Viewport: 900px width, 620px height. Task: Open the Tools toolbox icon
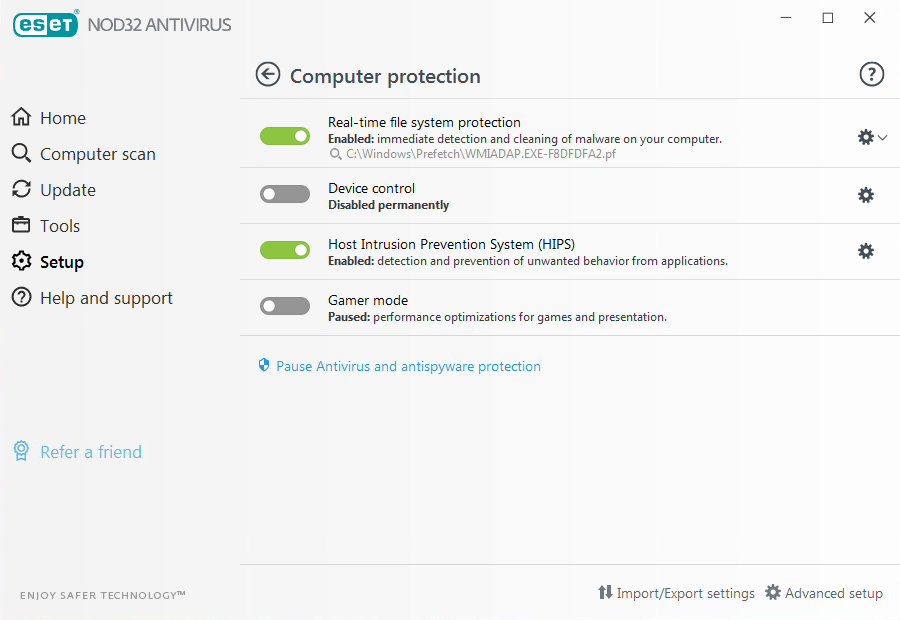pos(20,225)
